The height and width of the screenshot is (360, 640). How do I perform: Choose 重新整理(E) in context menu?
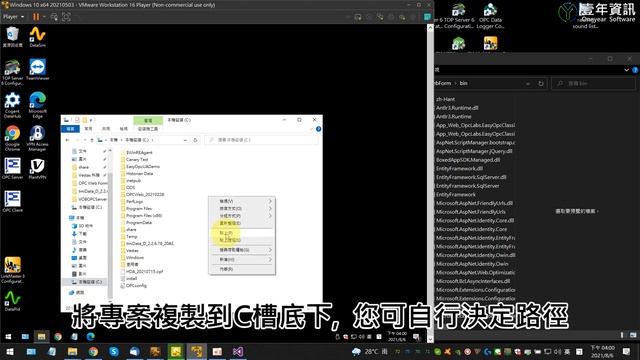point(242,223)
